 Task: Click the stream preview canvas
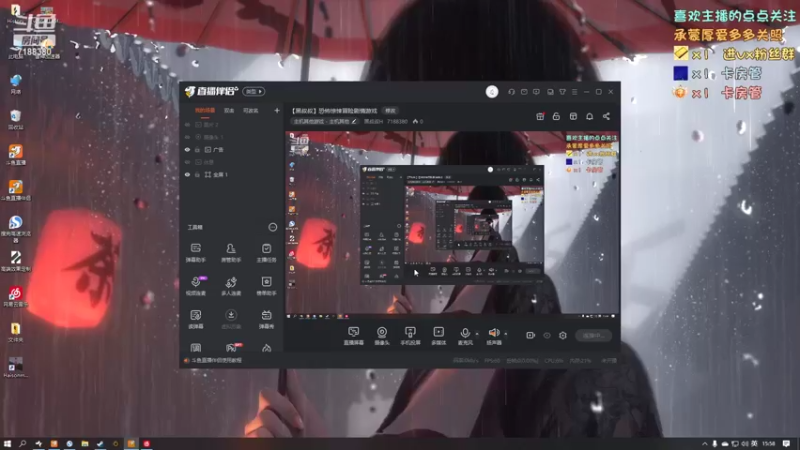[x=452, y=224]
